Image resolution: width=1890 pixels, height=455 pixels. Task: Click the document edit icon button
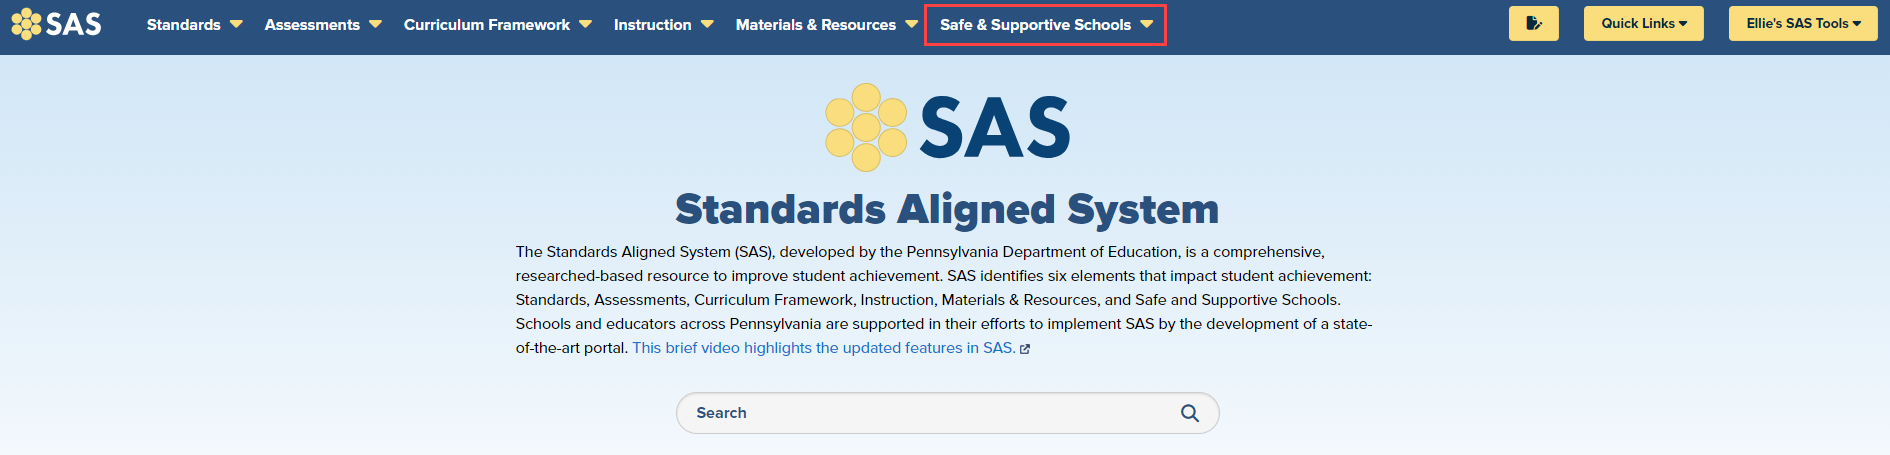tap(1533, 24)
